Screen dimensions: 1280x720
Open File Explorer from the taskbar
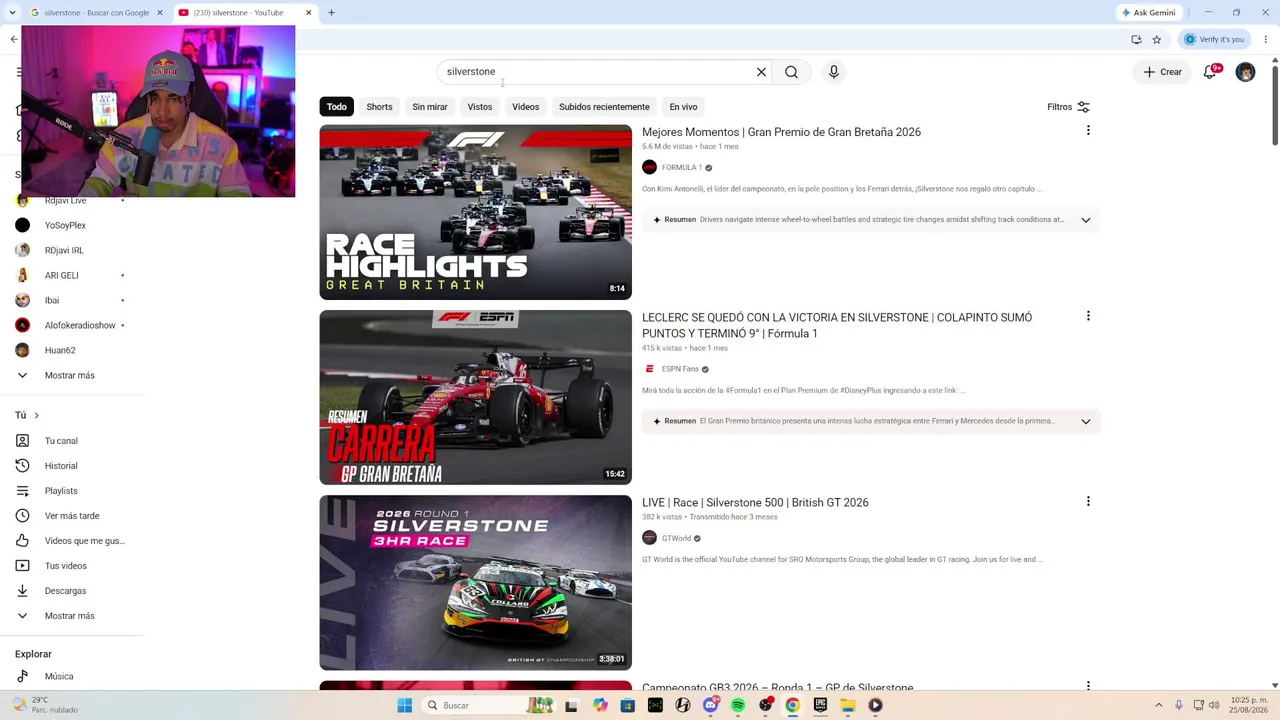[x=847, y=705]
